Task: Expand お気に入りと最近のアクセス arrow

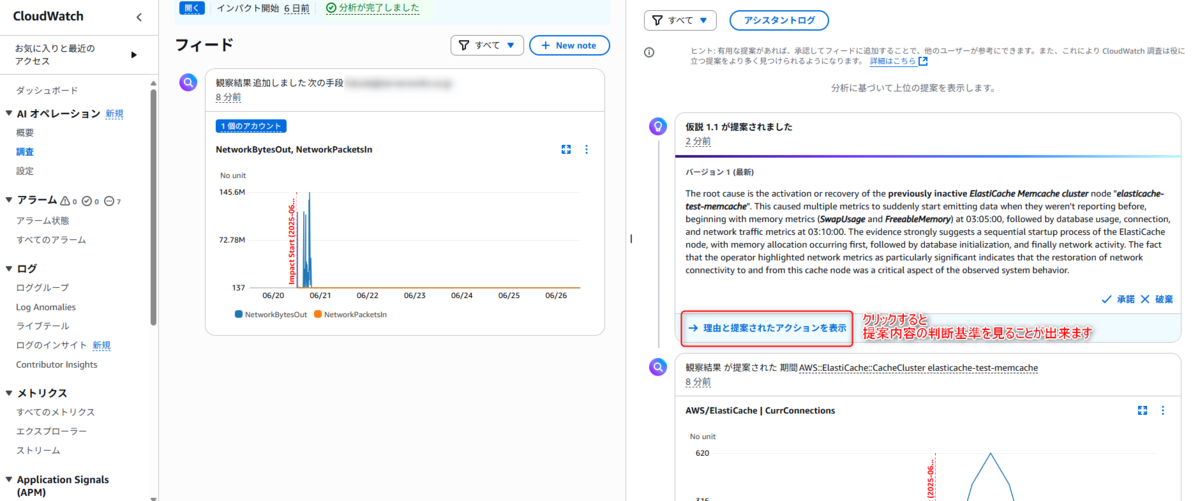Action: [134, 54]
